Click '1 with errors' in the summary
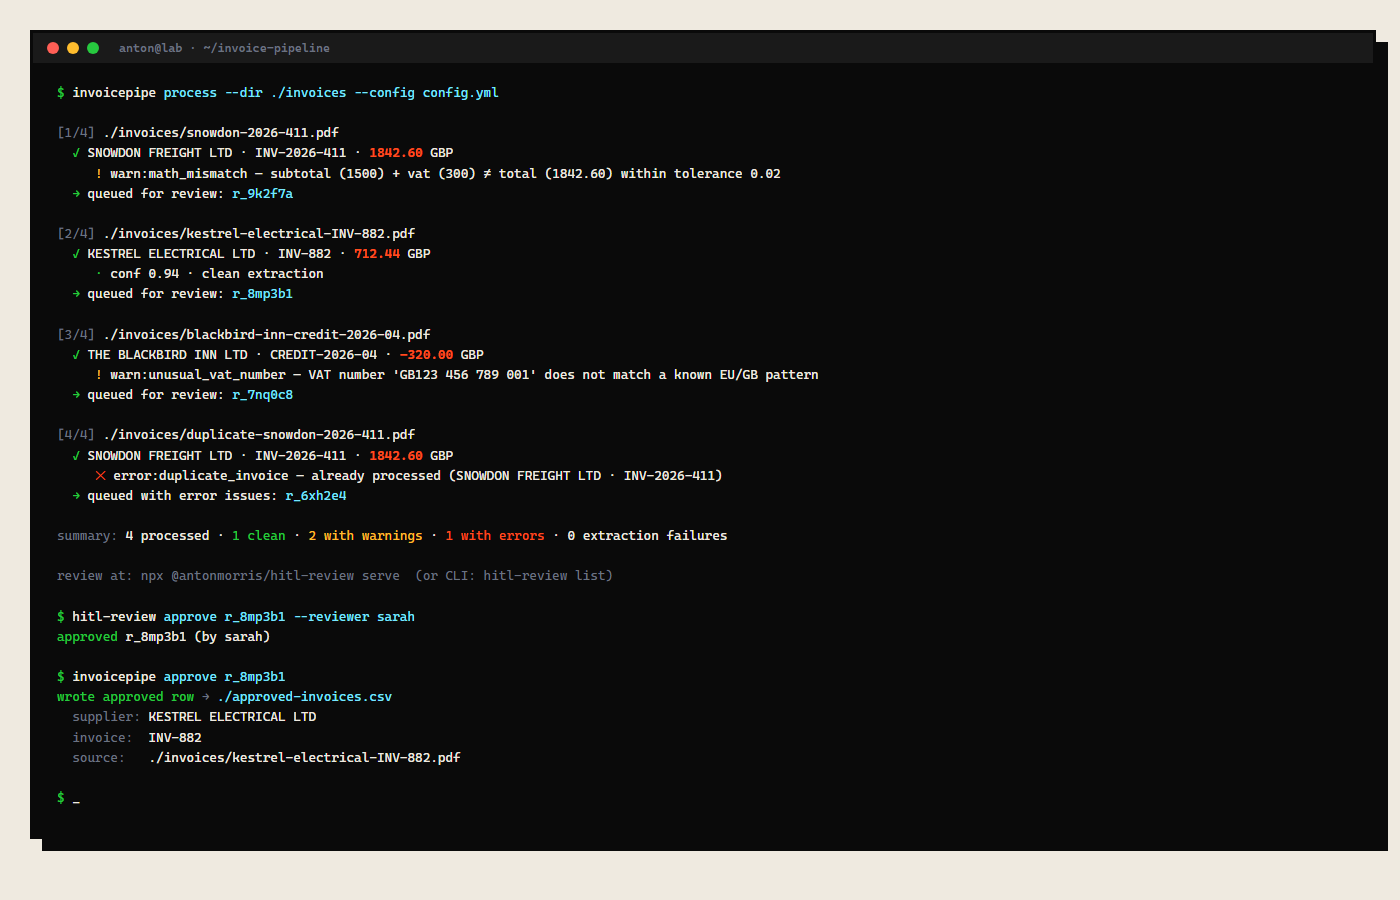 [x=495, y=536]
